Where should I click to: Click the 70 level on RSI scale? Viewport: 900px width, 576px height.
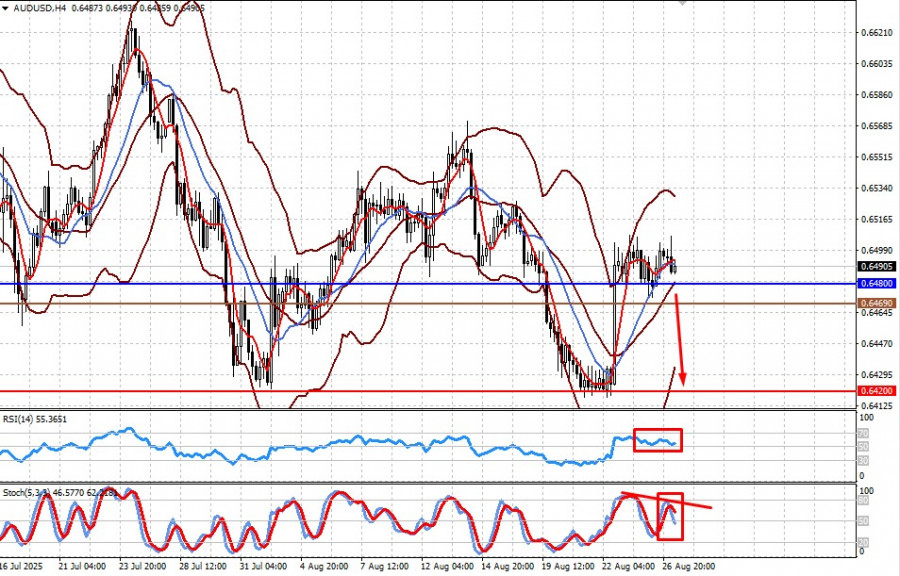pos(863,434)
